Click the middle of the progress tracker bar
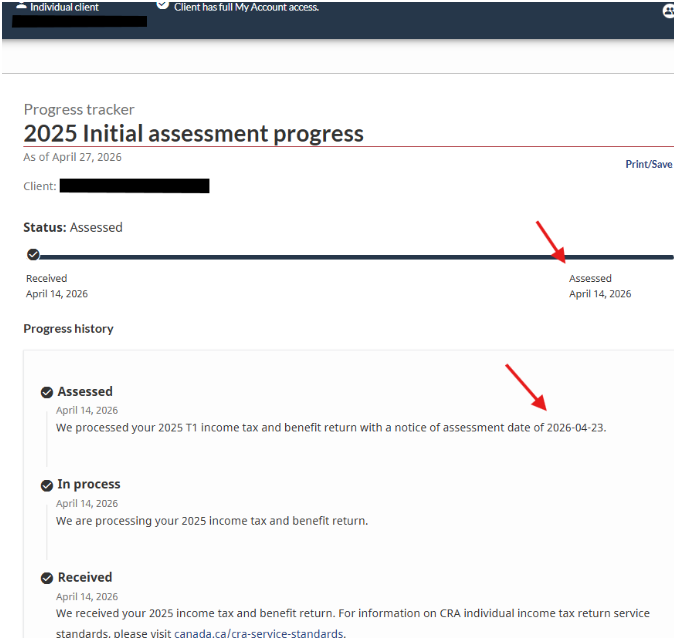Screen dimensions: 676x640 [x=350, y=256]
